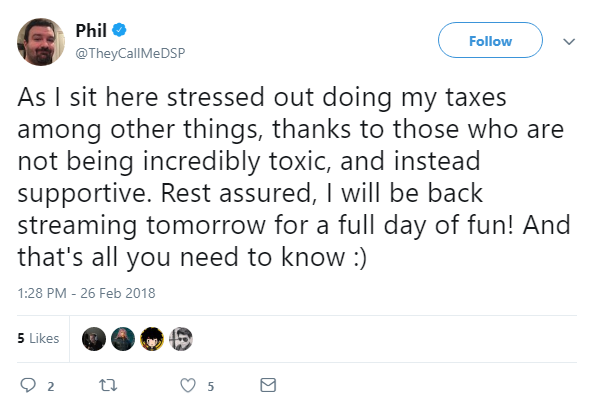Open the @TheyCallMeDSP handle link
The width and height of the screenshot is (596, 417).
[130, 53]
